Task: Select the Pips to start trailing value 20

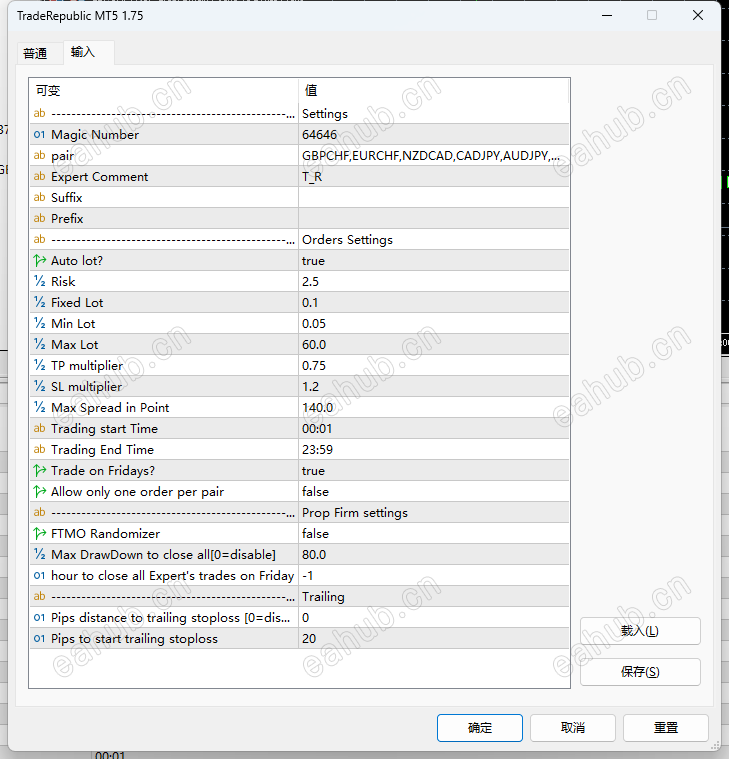Action: click(433, 638)
